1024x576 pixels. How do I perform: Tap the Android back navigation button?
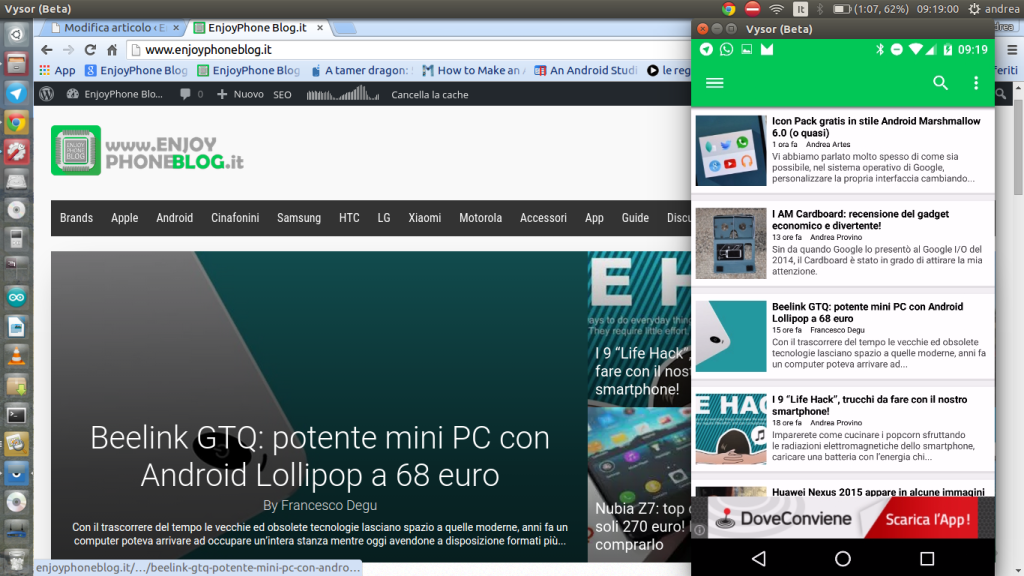pyautogui.click(x=759, y=558)
